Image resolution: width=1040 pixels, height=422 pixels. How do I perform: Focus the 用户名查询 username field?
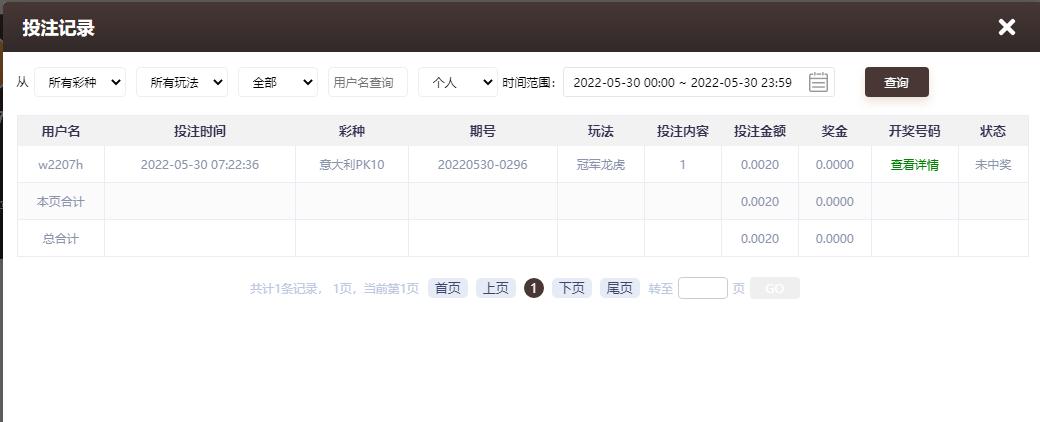tap(367, 82)
